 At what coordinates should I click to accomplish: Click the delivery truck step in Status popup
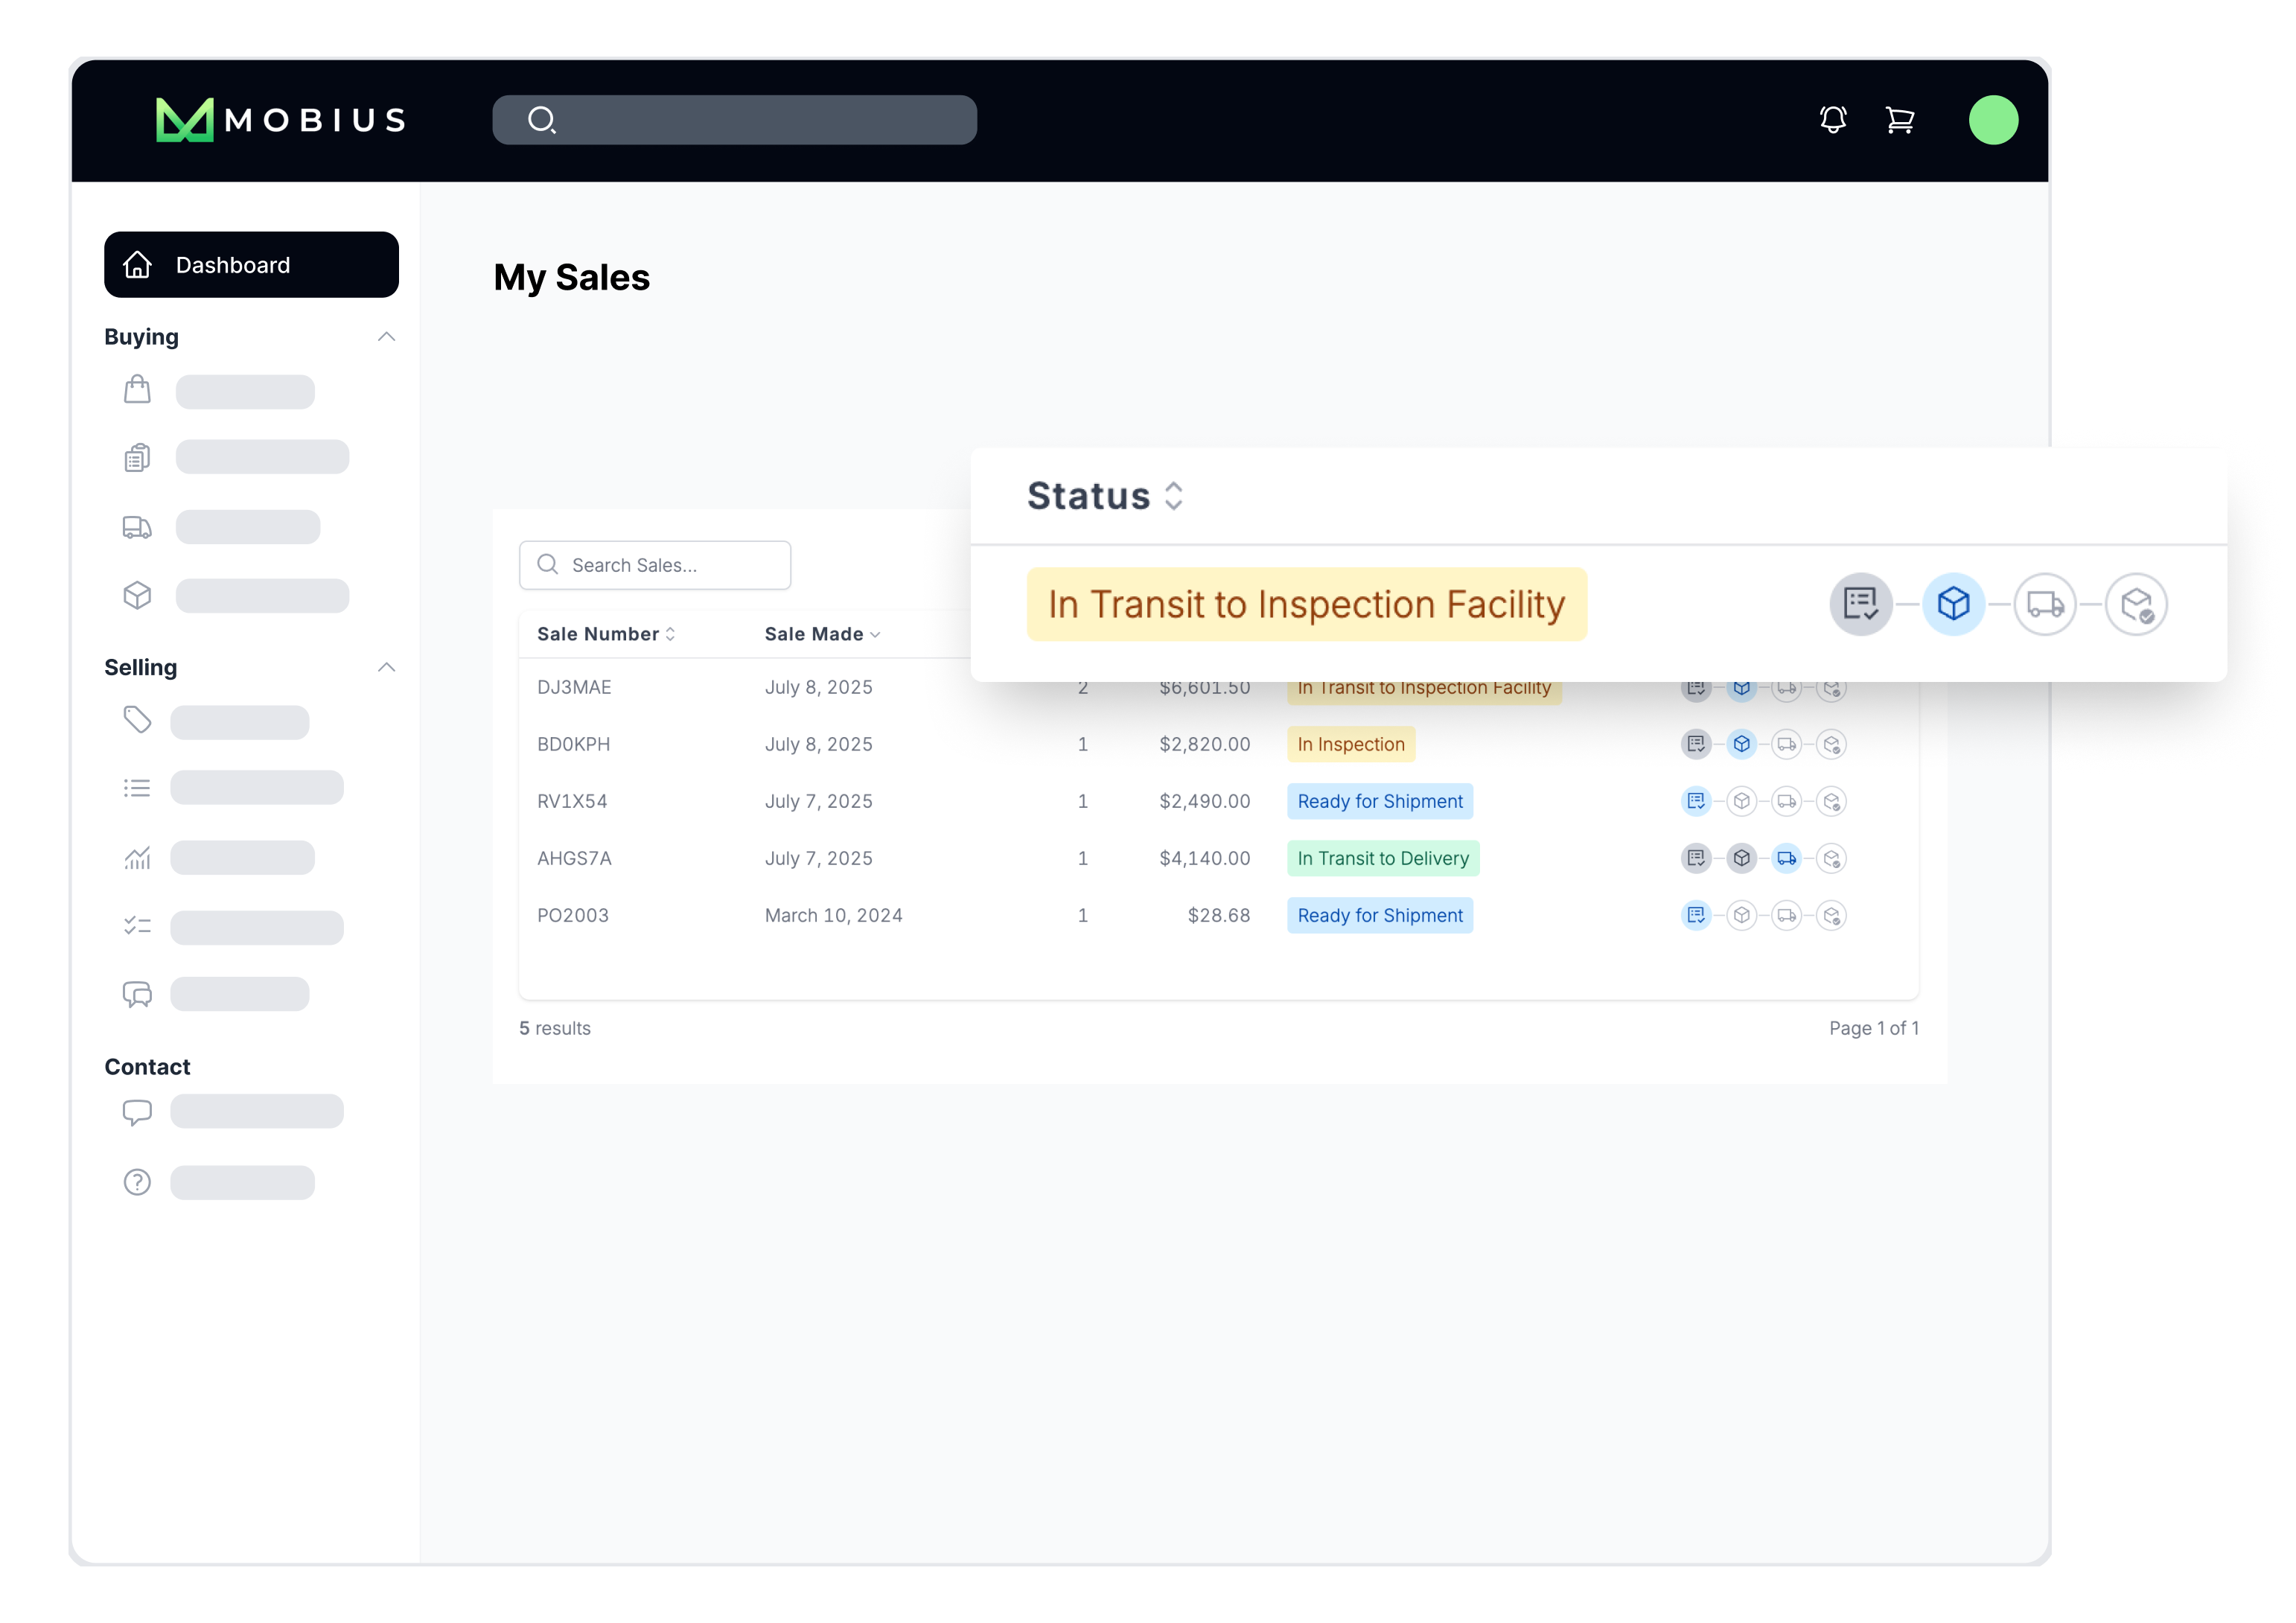tap(2044, 604)
